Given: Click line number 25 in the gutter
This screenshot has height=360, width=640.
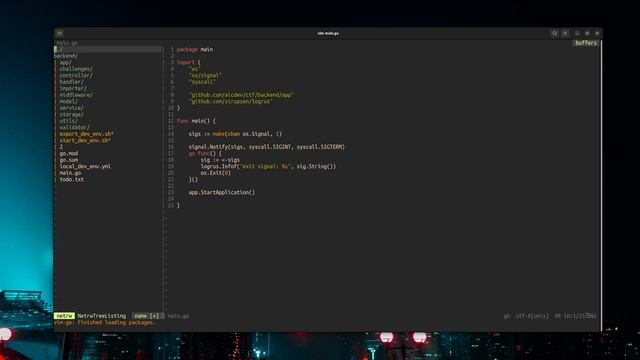Looking at the screenshot, I should point(171,205).
